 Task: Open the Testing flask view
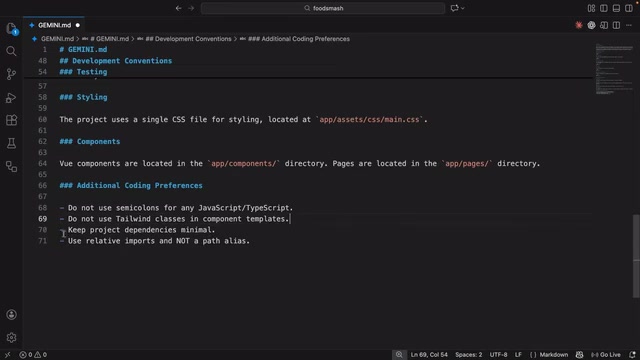11,143
